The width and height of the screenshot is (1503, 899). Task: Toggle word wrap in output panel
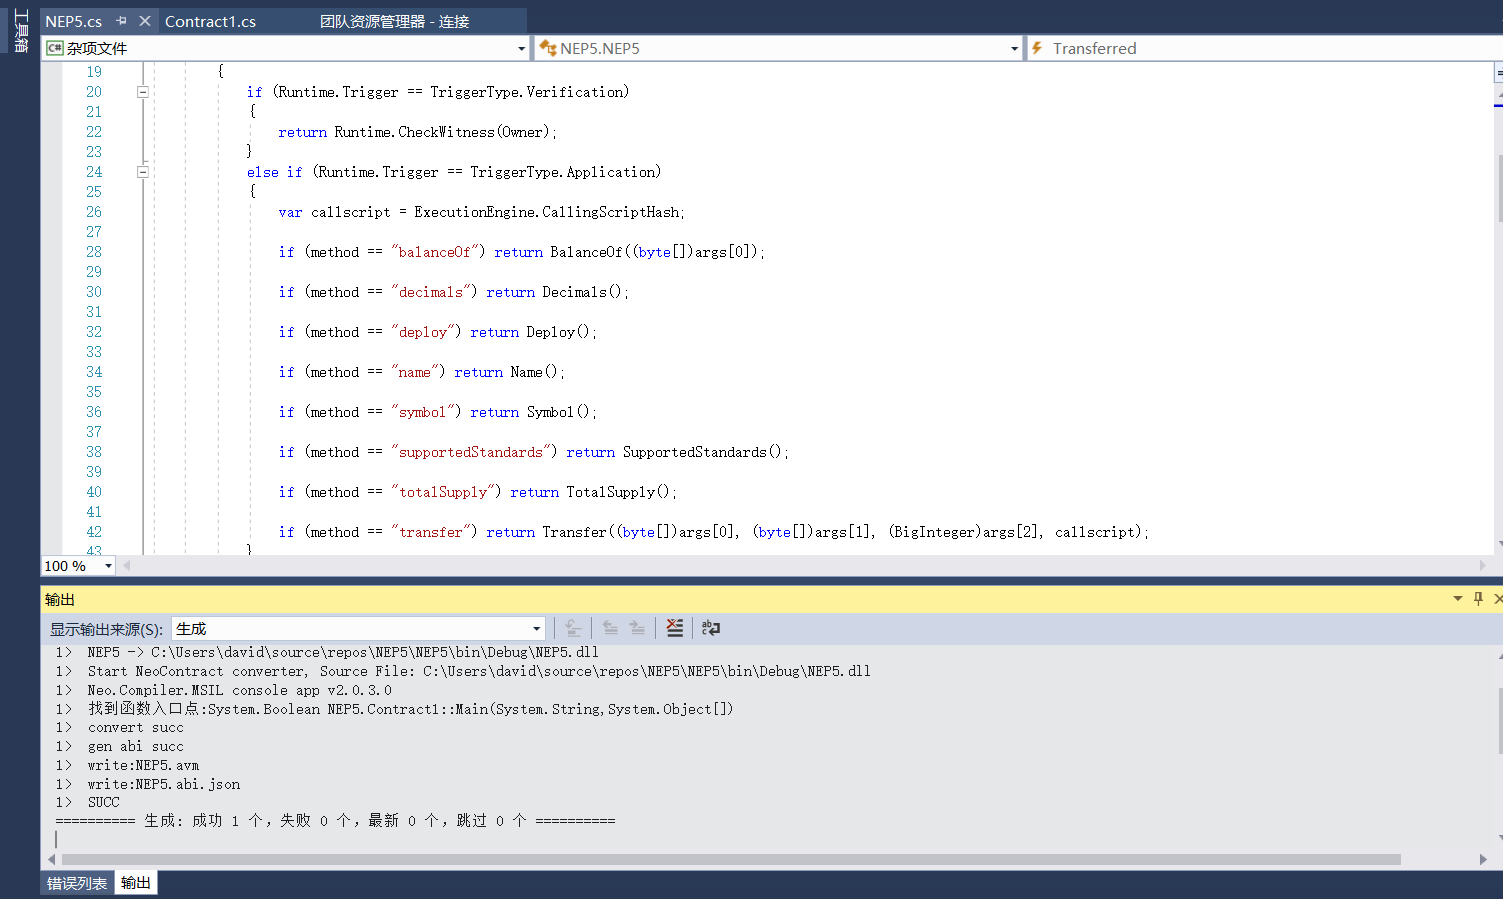click(x=711, y=628)
